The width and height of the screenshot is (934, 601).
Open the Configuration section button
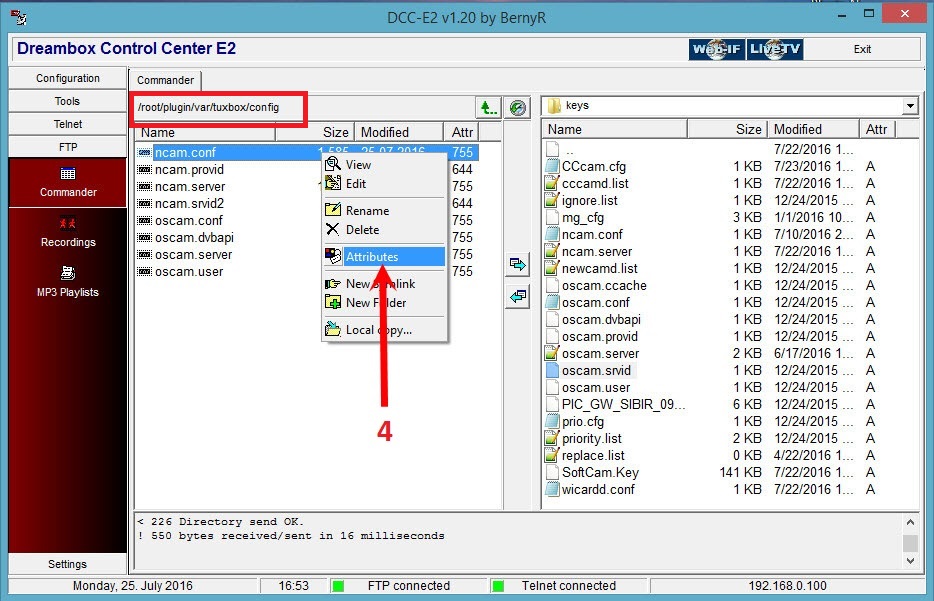pyautogui.click(x=68, y=78)
